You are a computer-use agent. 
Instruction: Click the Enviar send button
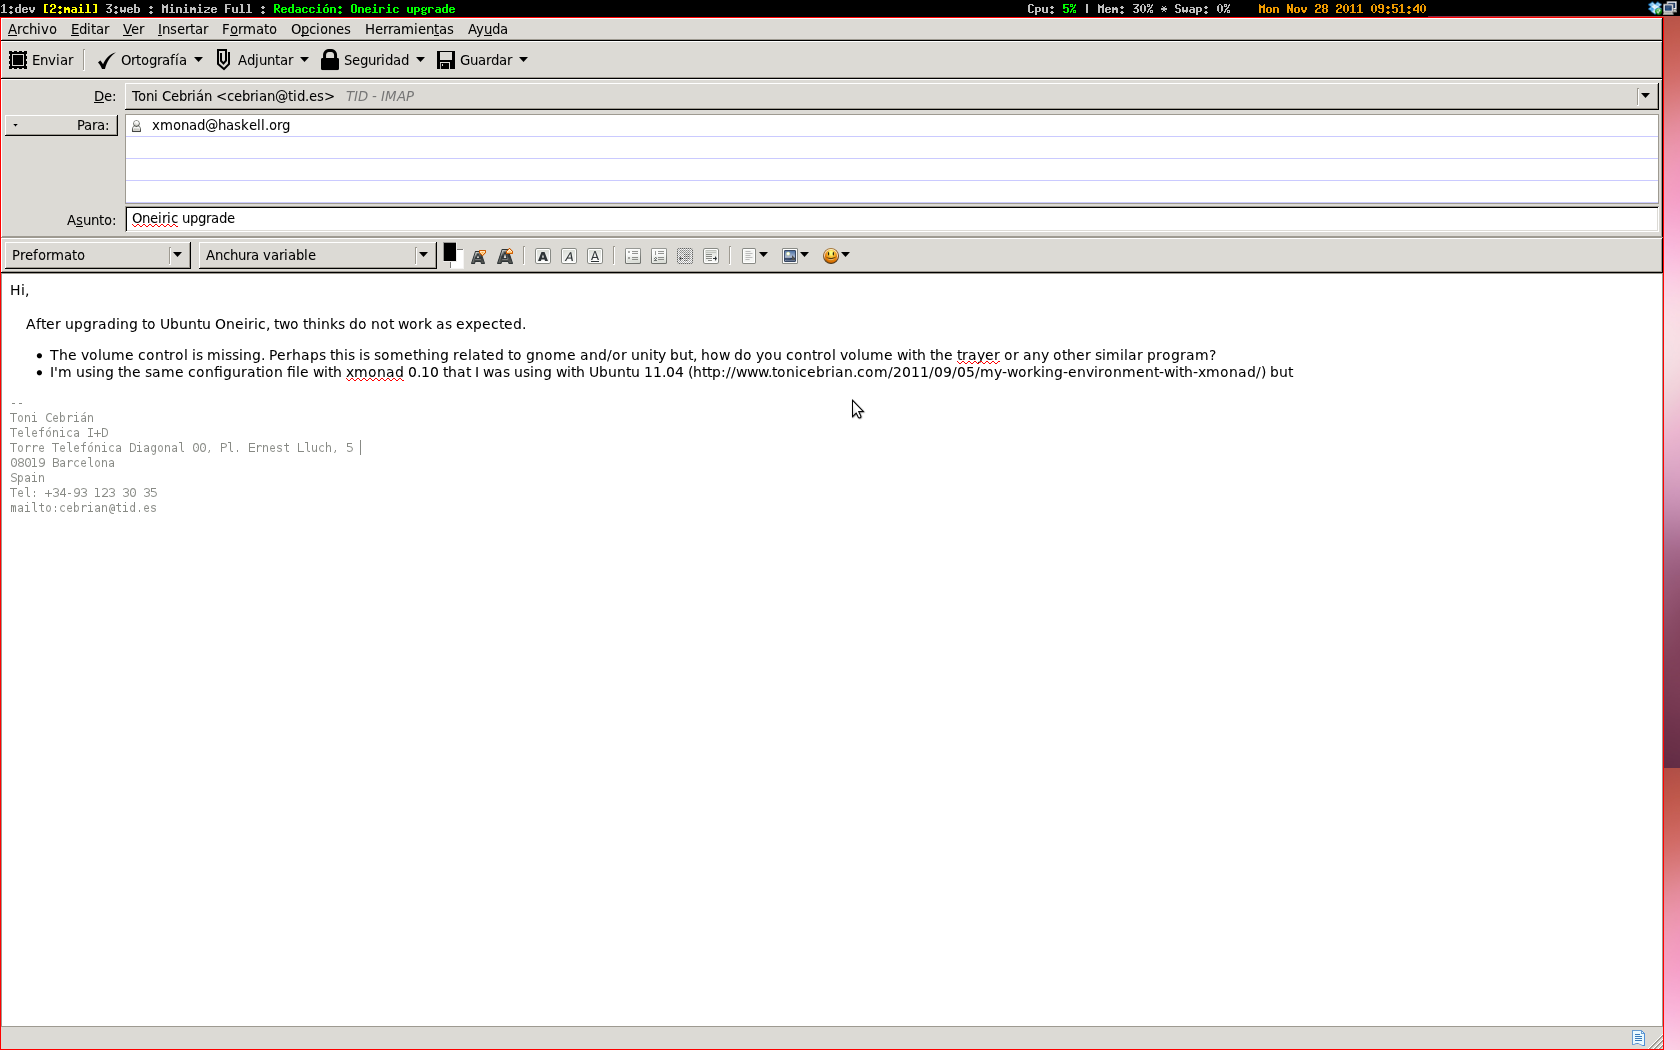41,60
